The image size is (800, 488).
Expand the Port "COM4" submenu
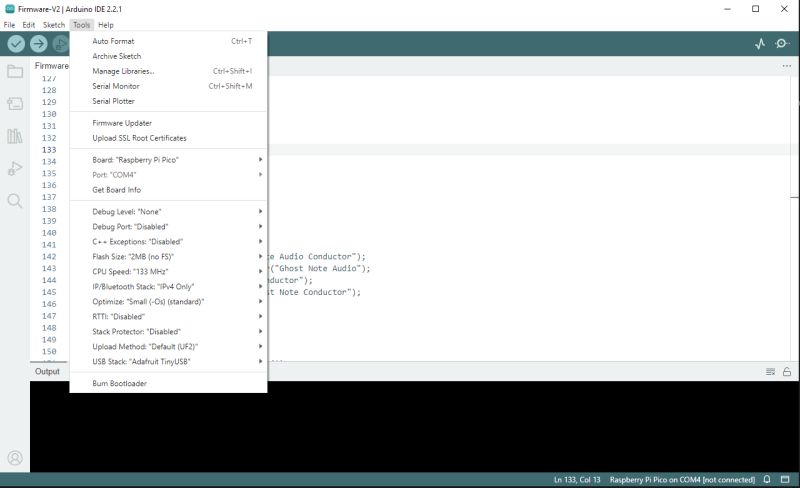click(x=168, y=175)
